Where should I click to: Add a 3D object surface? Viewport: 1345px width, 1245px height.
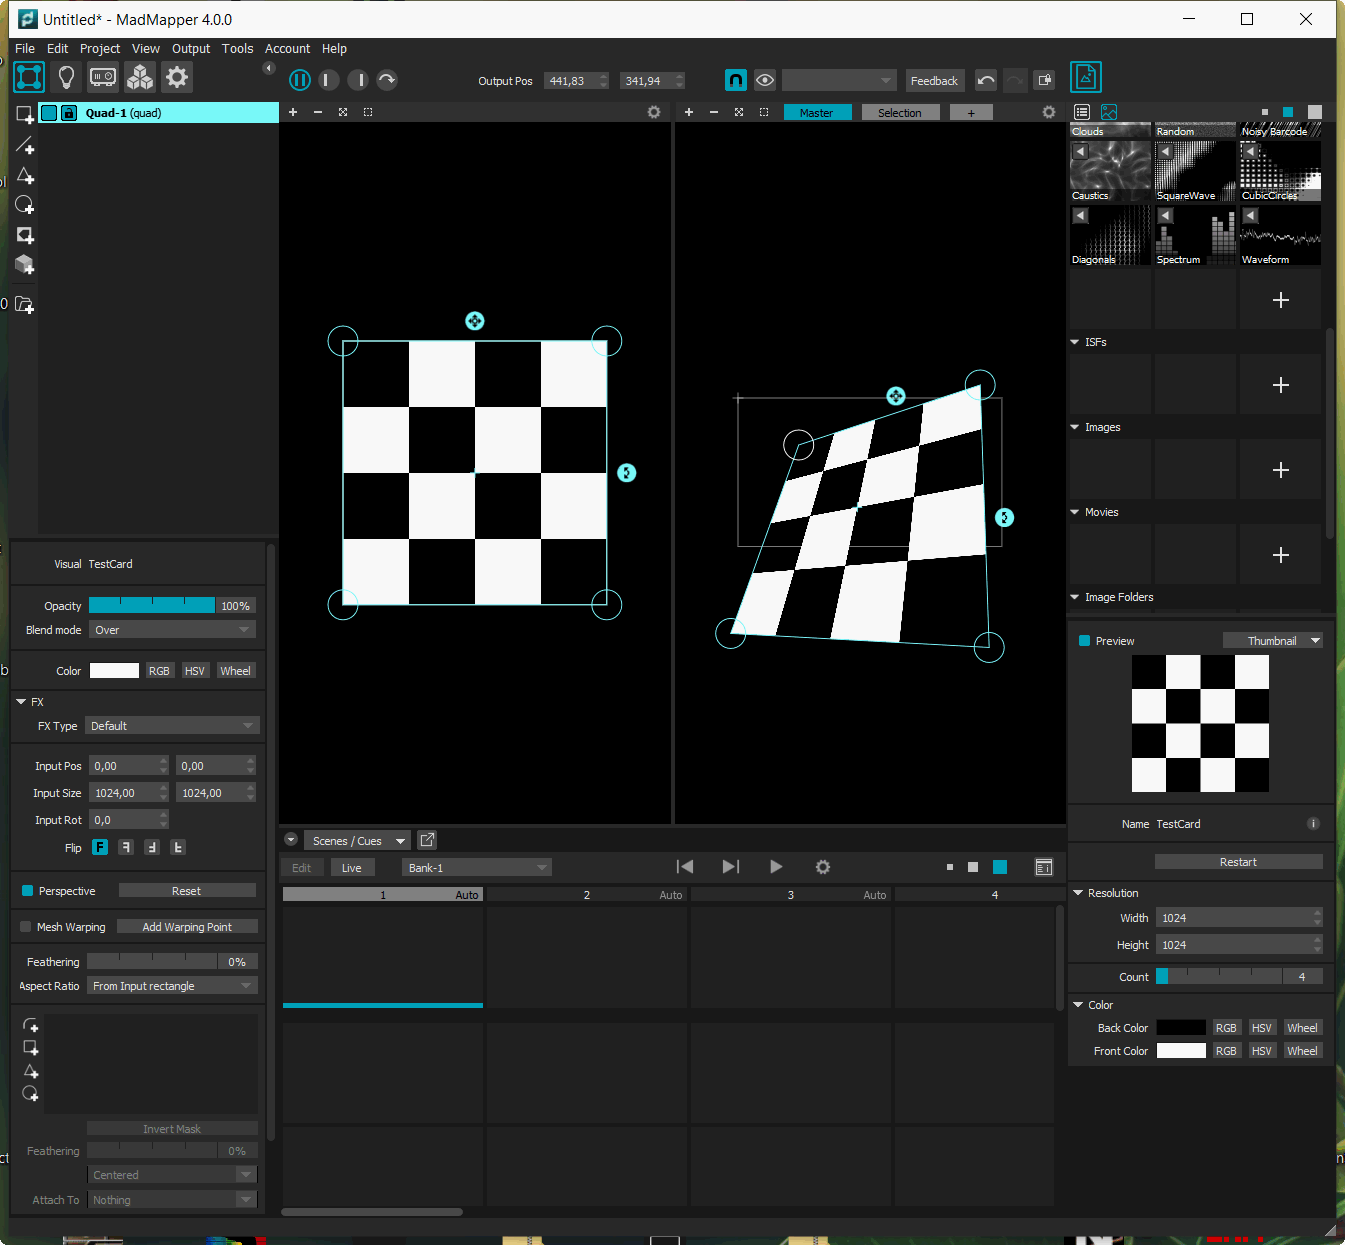25,264
